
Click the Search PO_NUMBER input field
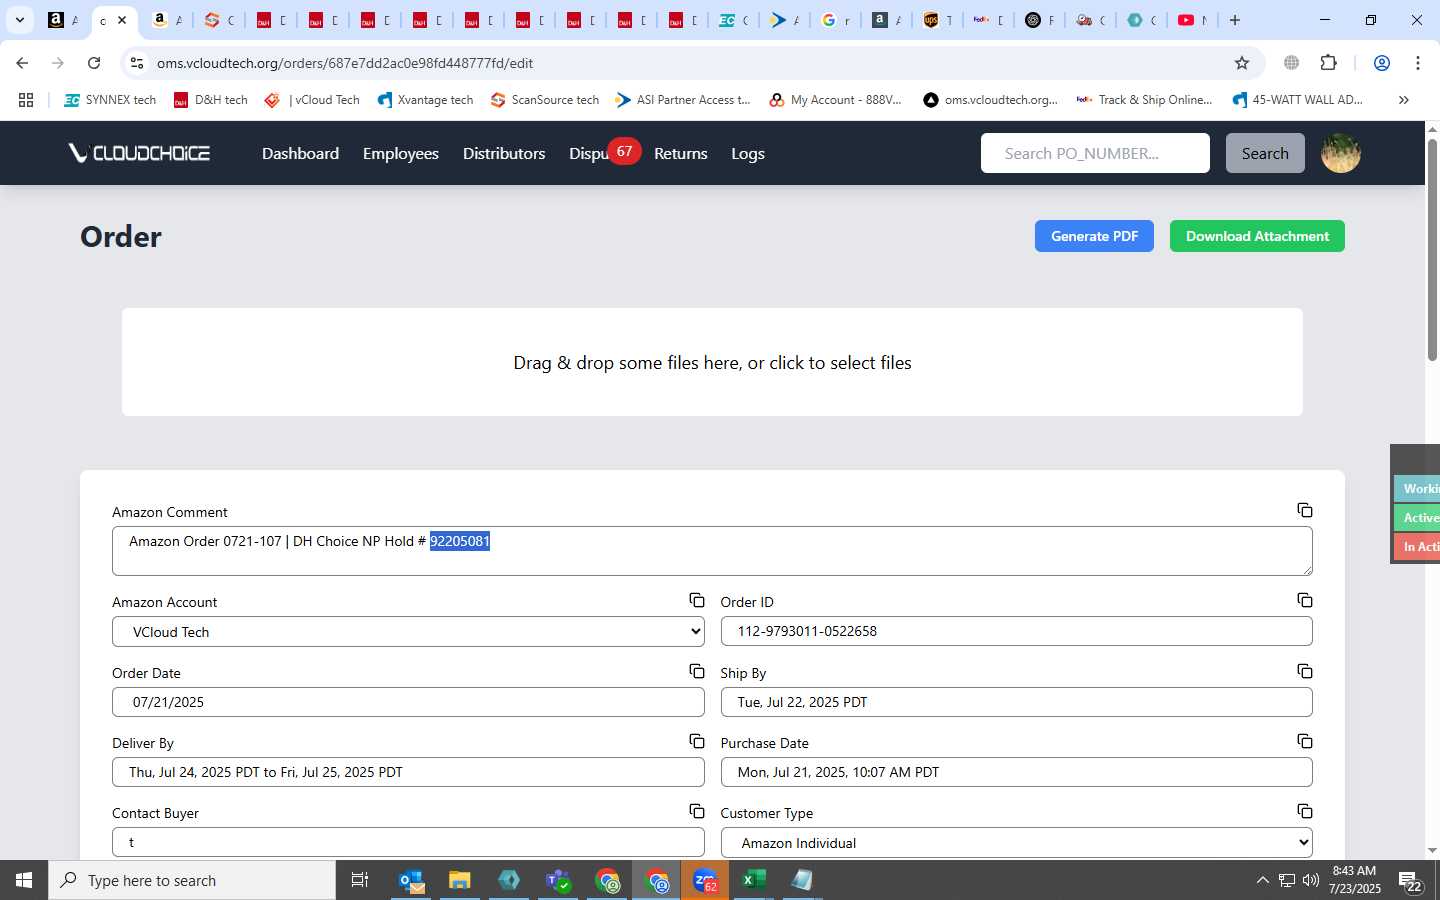(x=1095, y=153)
